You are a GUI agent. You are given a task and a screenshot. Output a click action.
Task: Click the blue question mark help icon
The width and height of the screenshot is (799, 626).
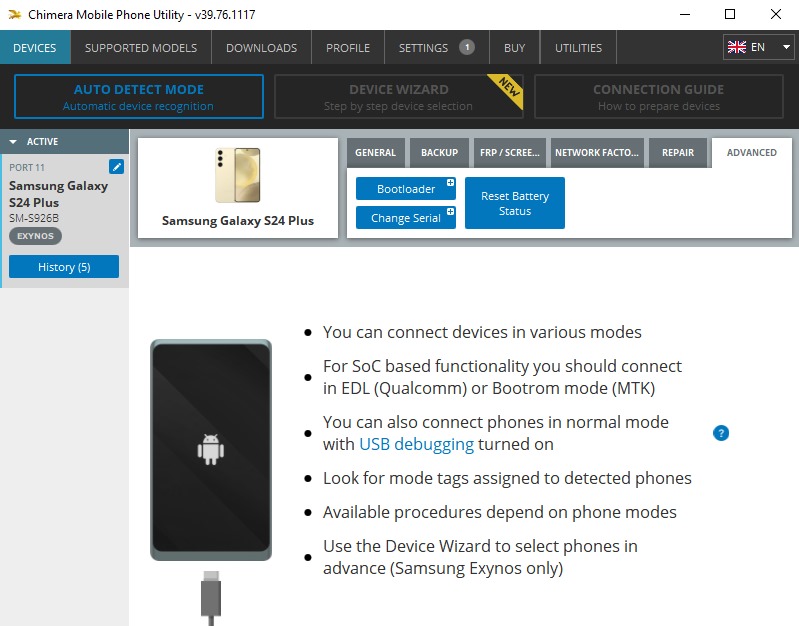tap(721, 433)
